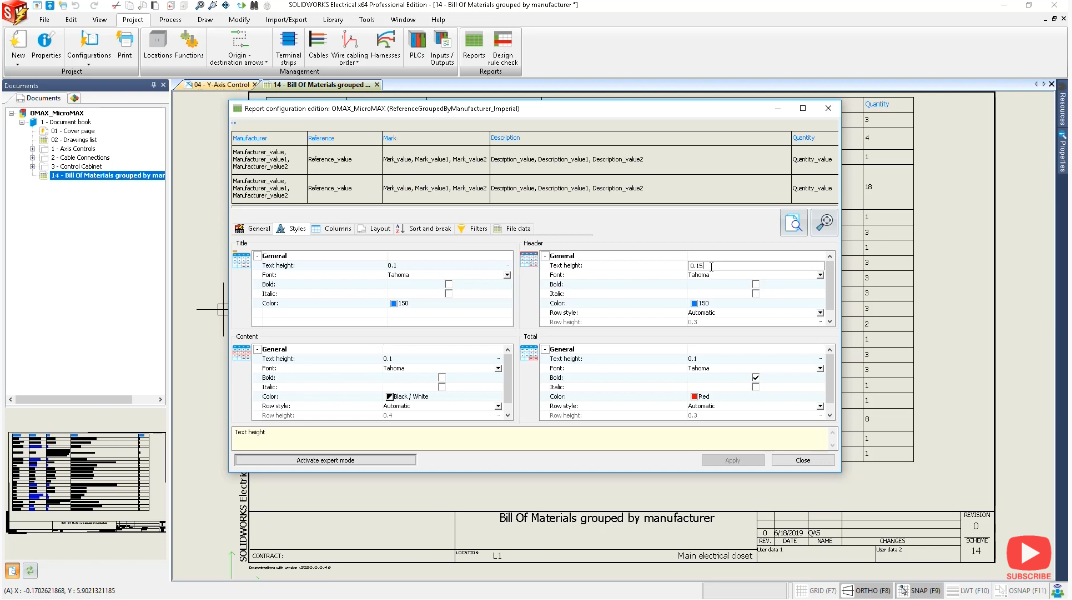Click the report preview magnifier page icon
1072x600 pixels.
pos(794,223)
